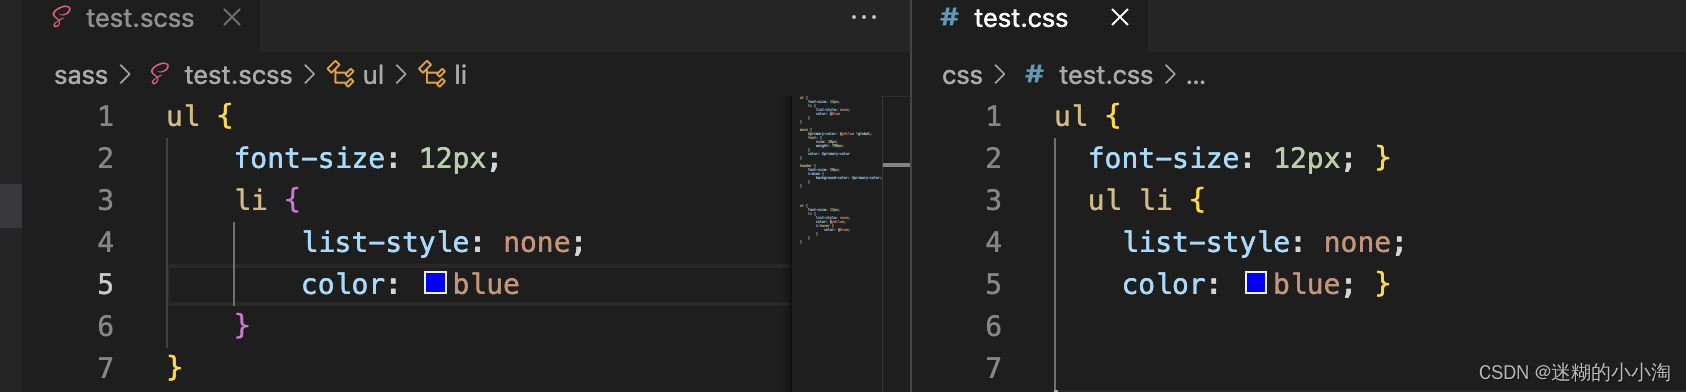Open blue color picker in scss editor
The width and height of the screenshot is (1686, 392).
(435, 283)
